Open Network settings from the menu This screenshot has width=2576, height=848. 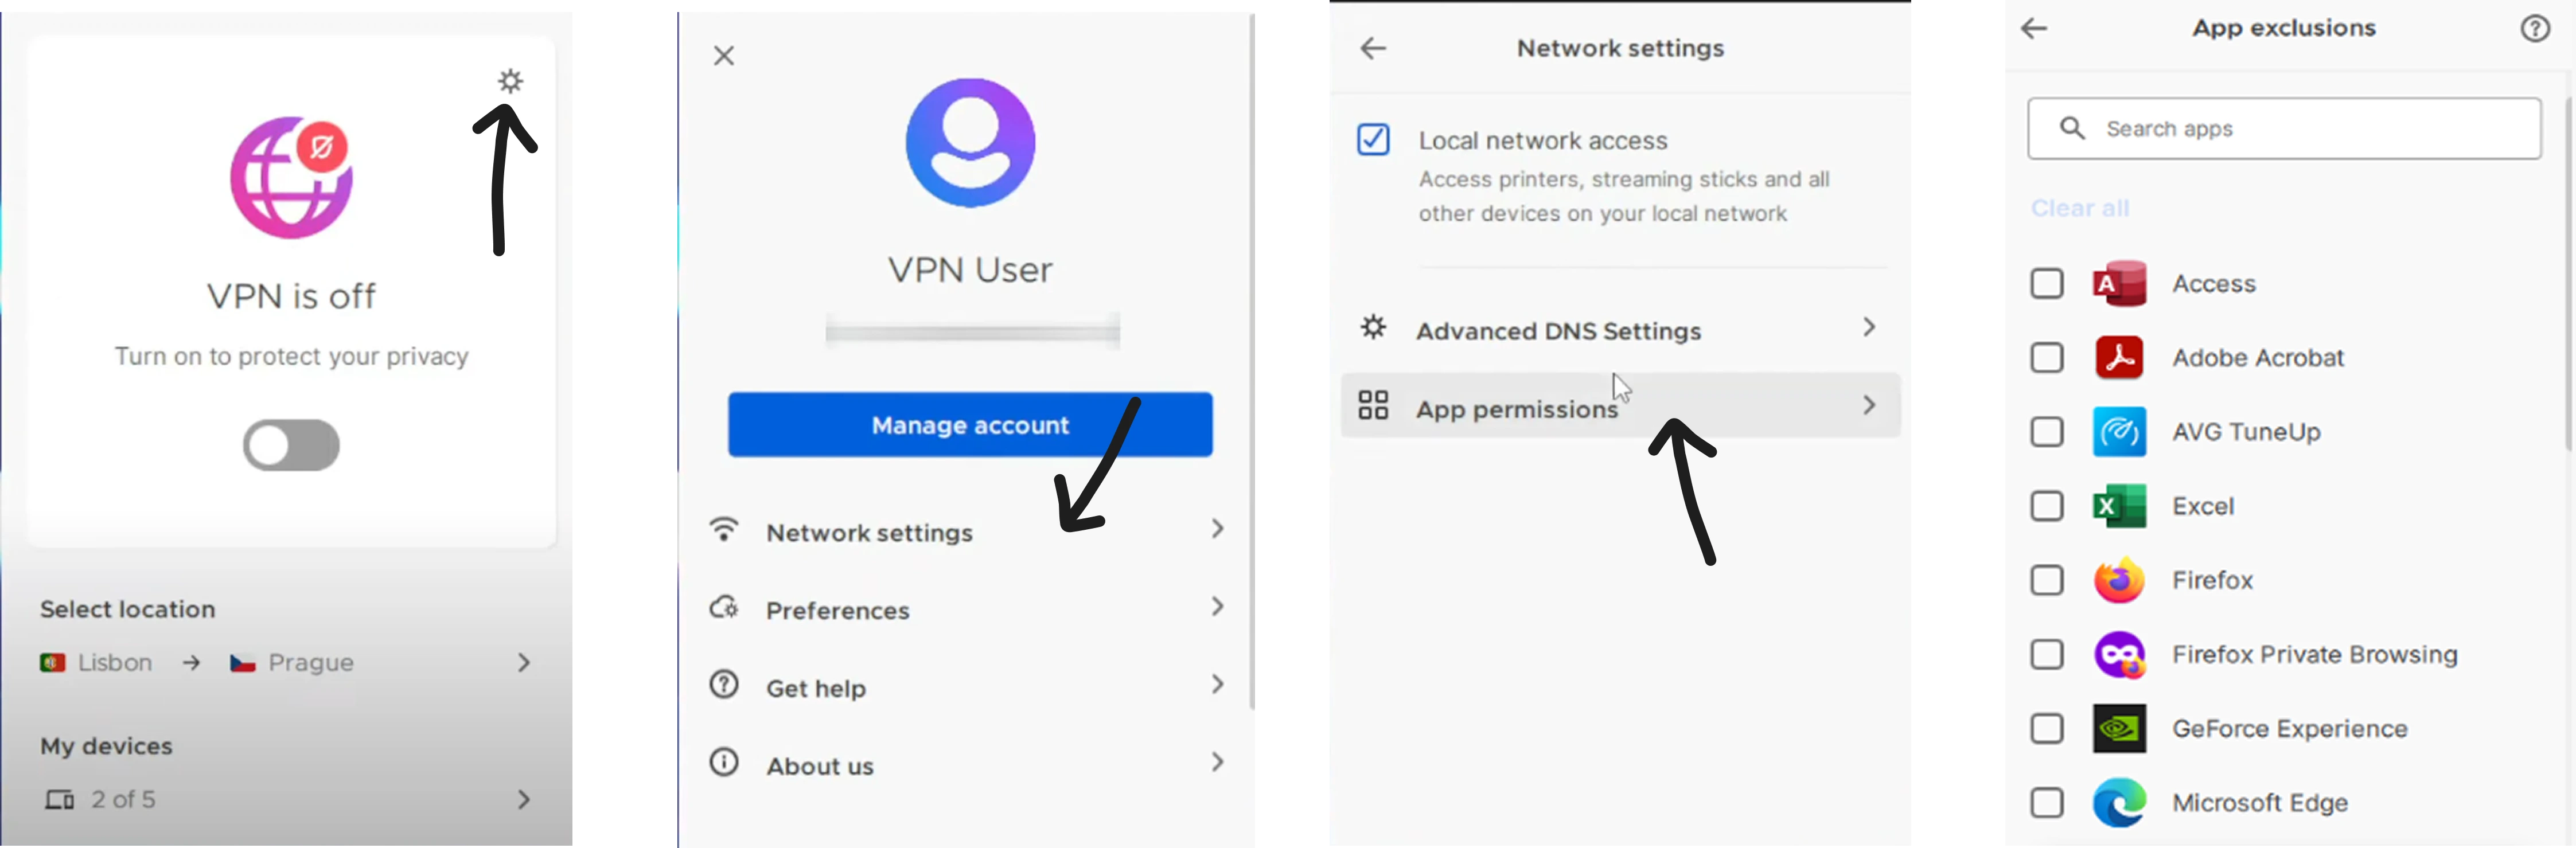pyautogui.click(x=869, y=532)
